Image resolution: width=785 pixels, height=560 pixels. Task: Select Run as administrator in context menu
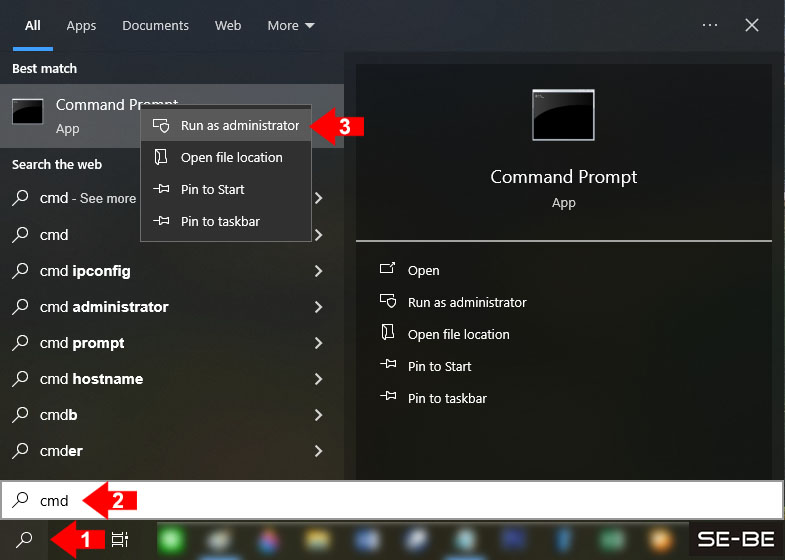239,126
